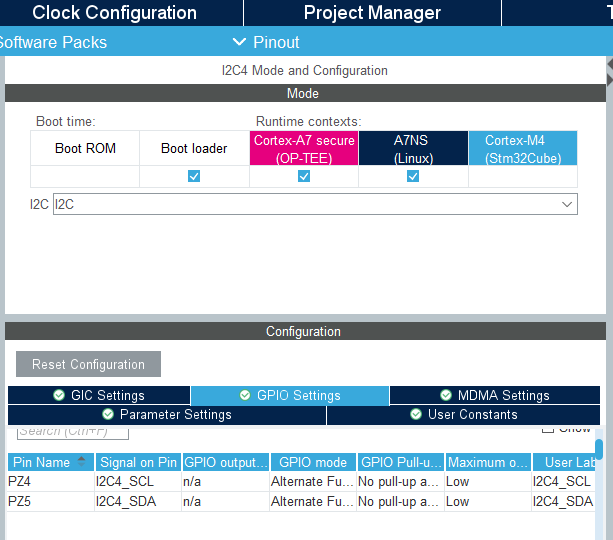Click the User Constants green check icon
The width and height of the screenshot is (613, 540).
416,414
